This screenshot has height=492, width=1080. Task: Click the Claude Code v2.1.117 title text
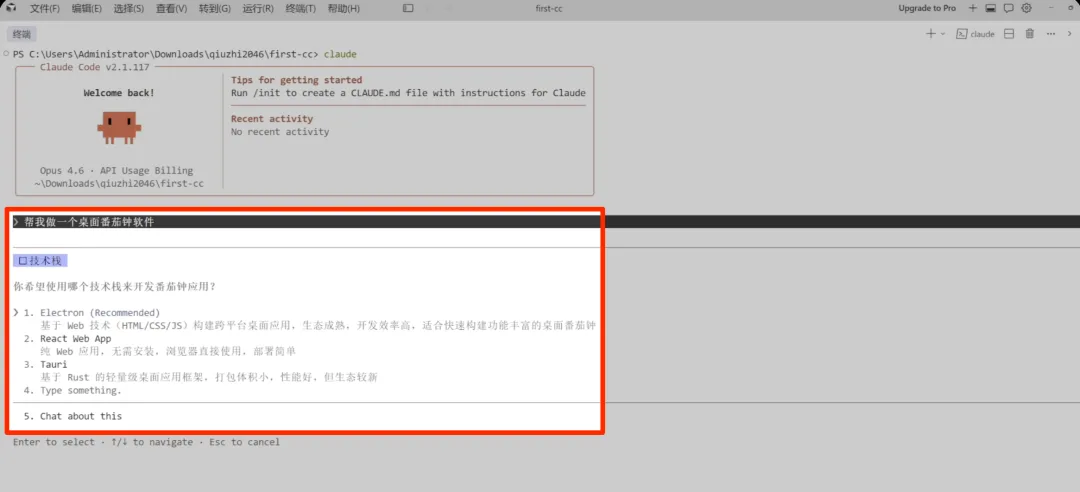(x=92, y=67)
